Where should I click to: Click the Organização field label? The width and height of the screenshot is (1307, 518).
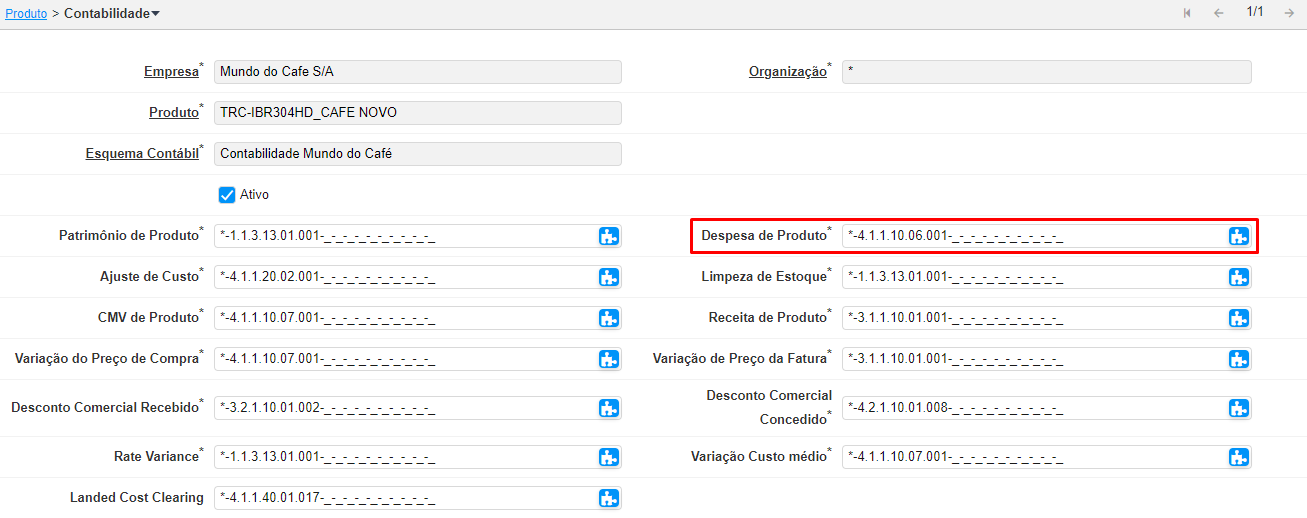[787, 72]
